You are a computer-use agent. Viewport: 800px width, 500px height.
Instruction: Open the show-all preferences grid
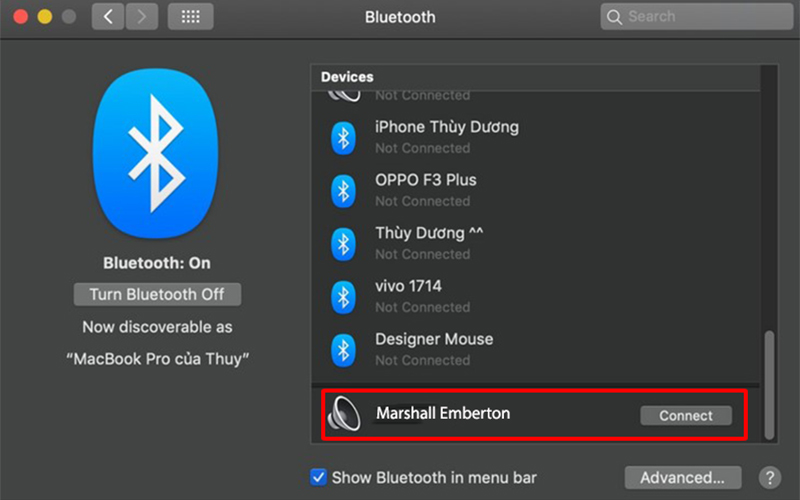click(191, 17)
